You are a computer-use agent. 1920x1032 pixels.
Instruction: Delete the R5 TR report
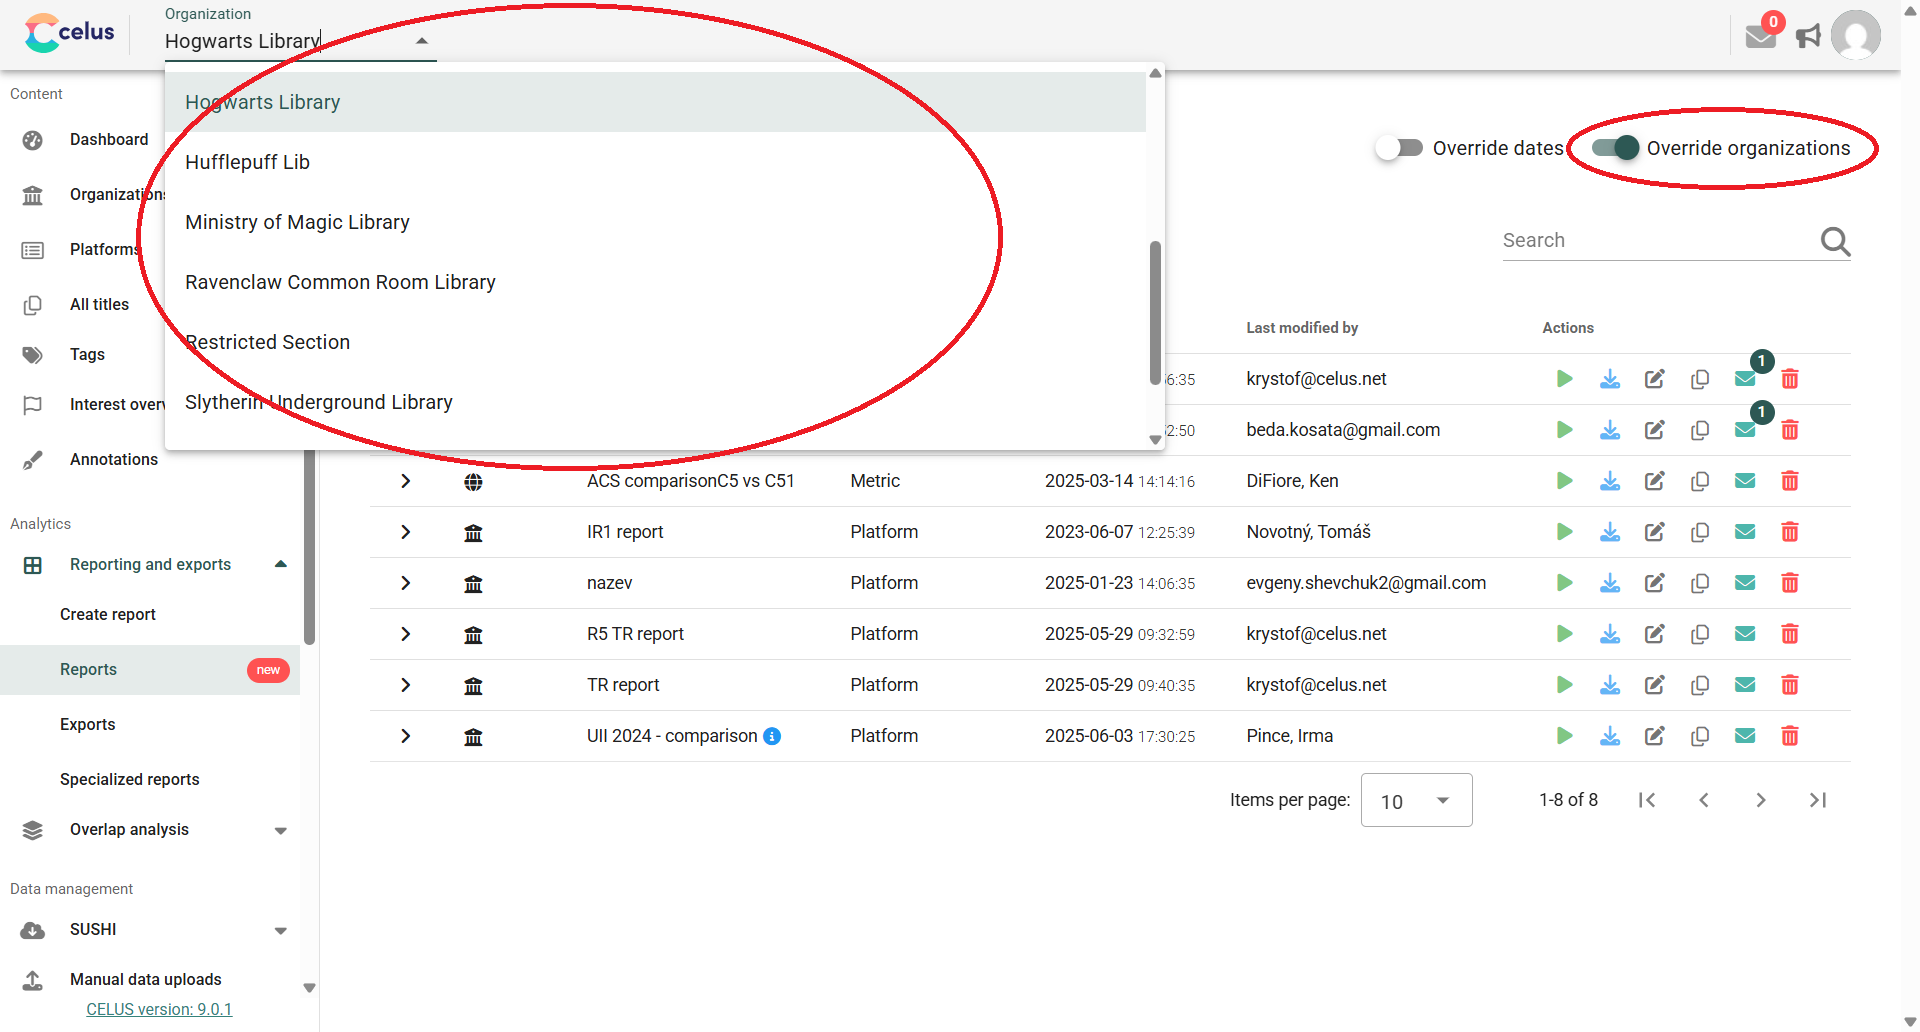pyautogui.click(x=1790, y=634)
